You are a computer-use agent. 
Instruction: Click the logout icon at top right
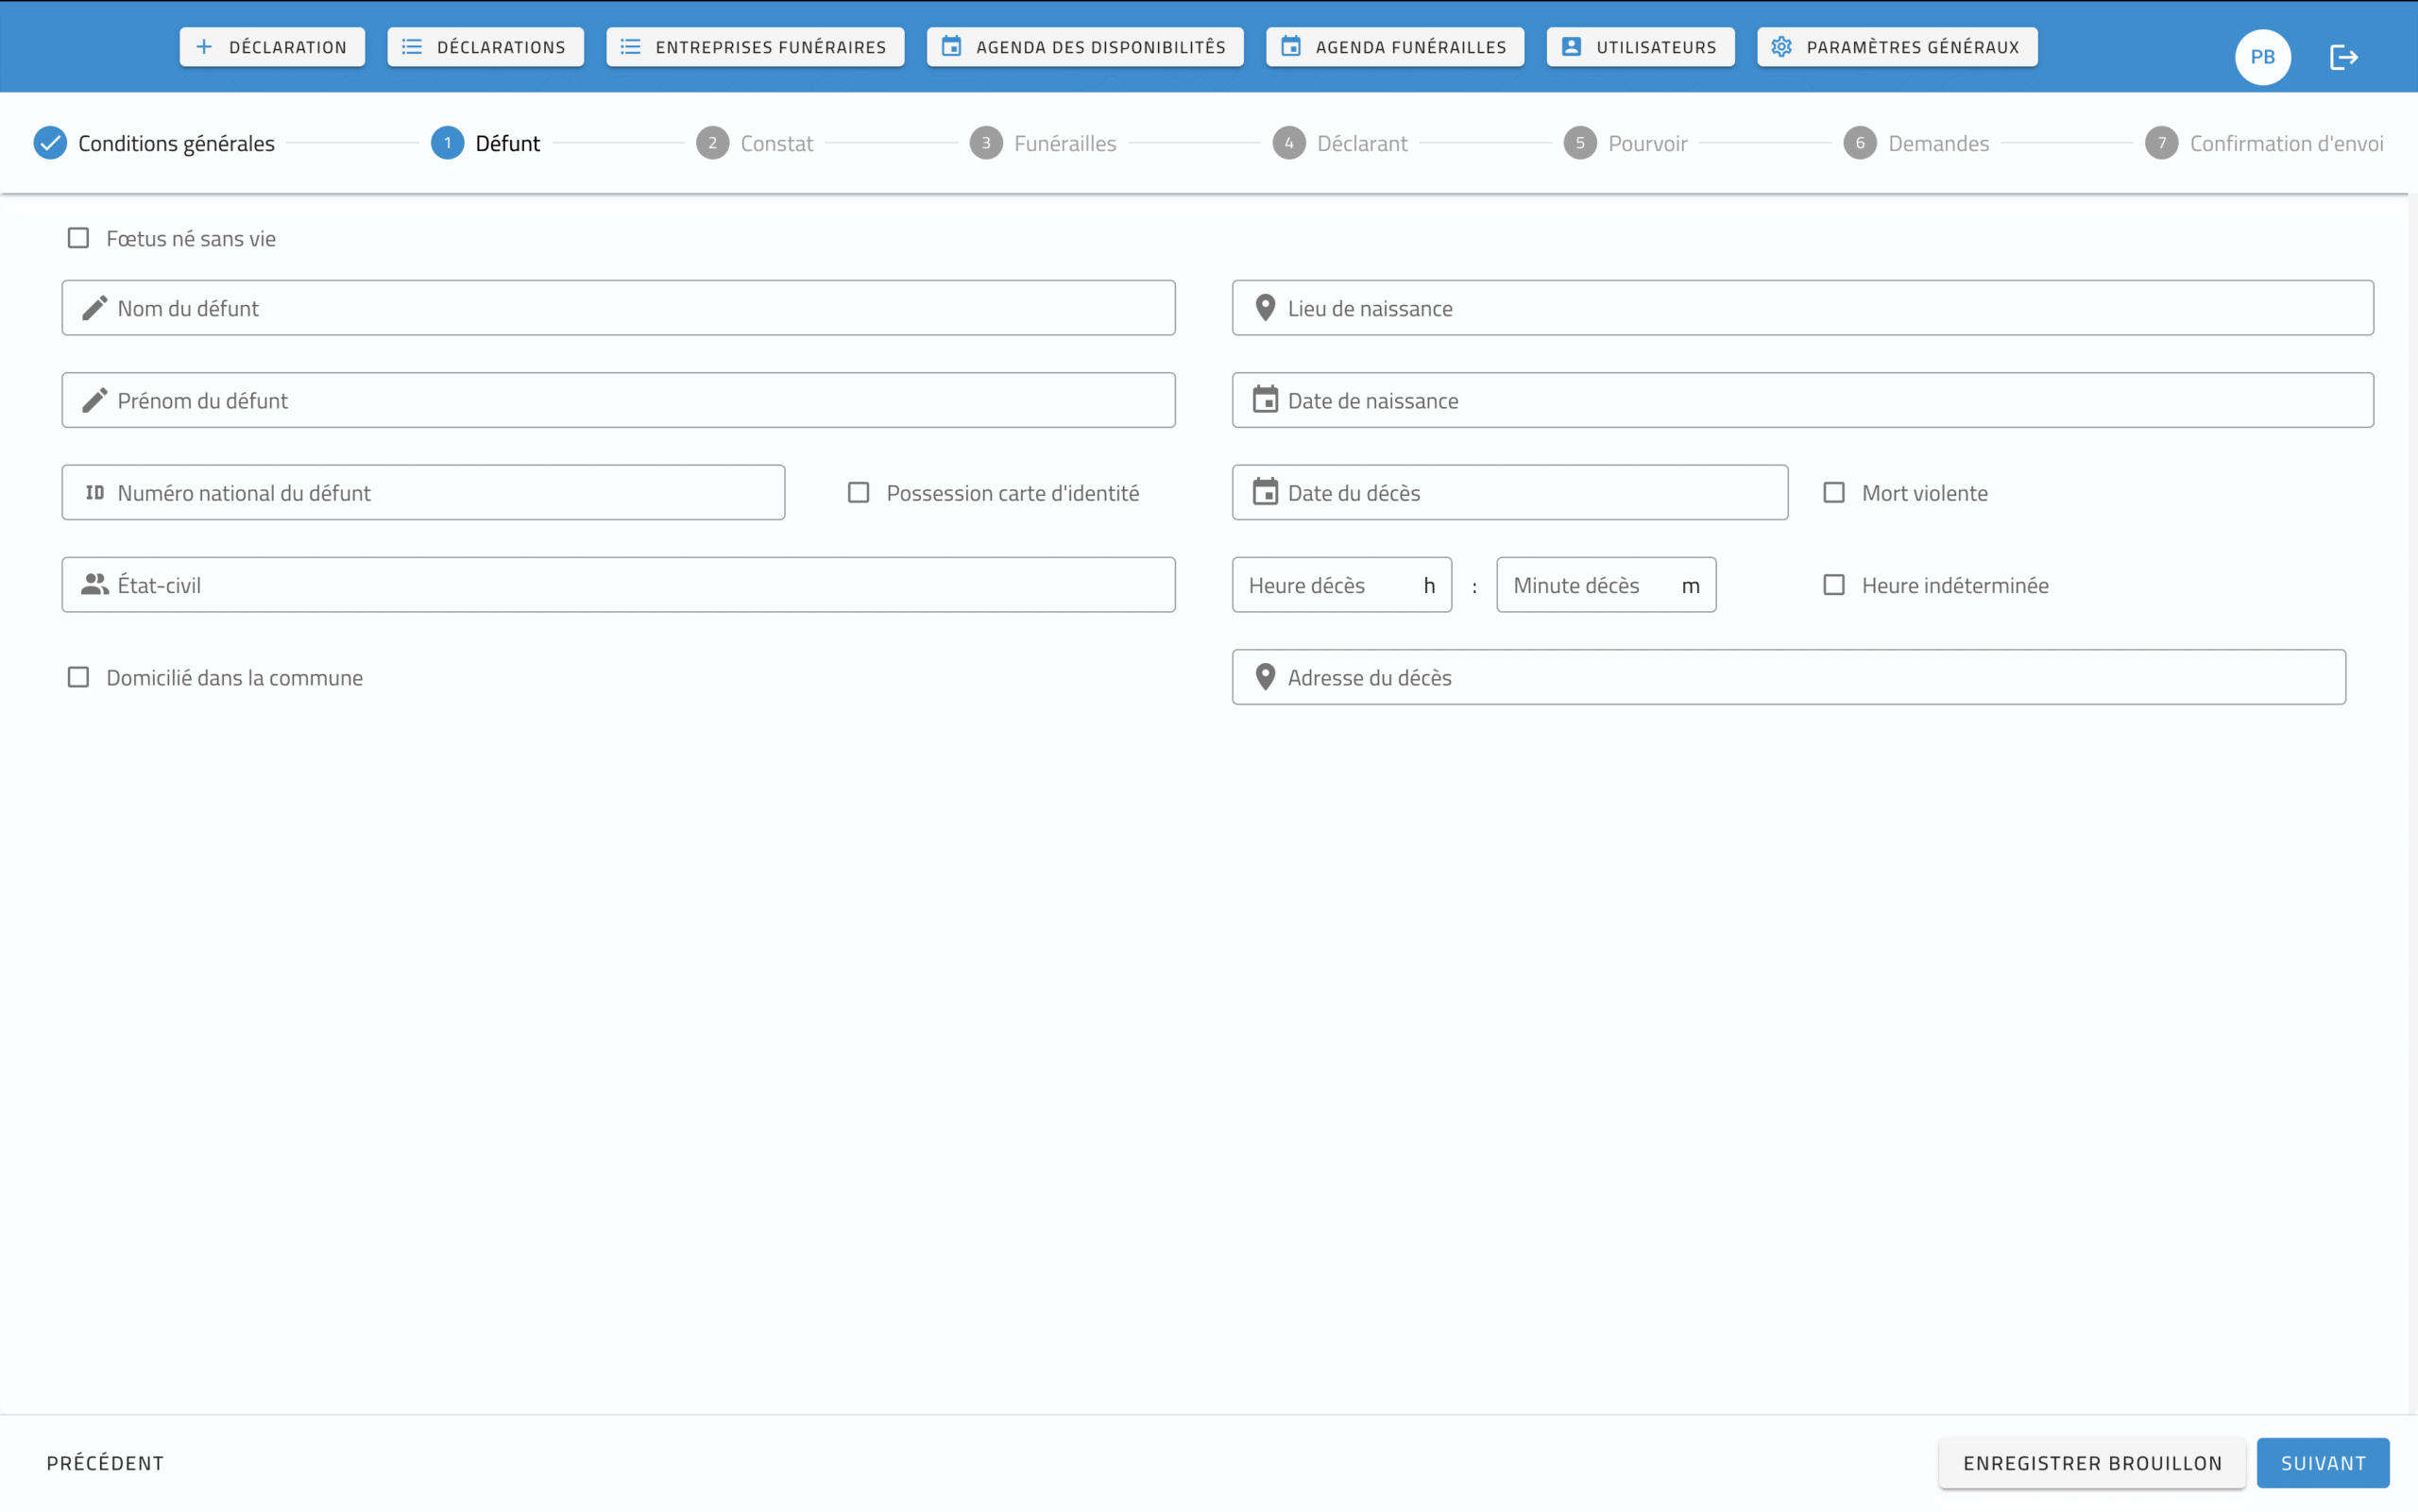tap(2343, 57)
